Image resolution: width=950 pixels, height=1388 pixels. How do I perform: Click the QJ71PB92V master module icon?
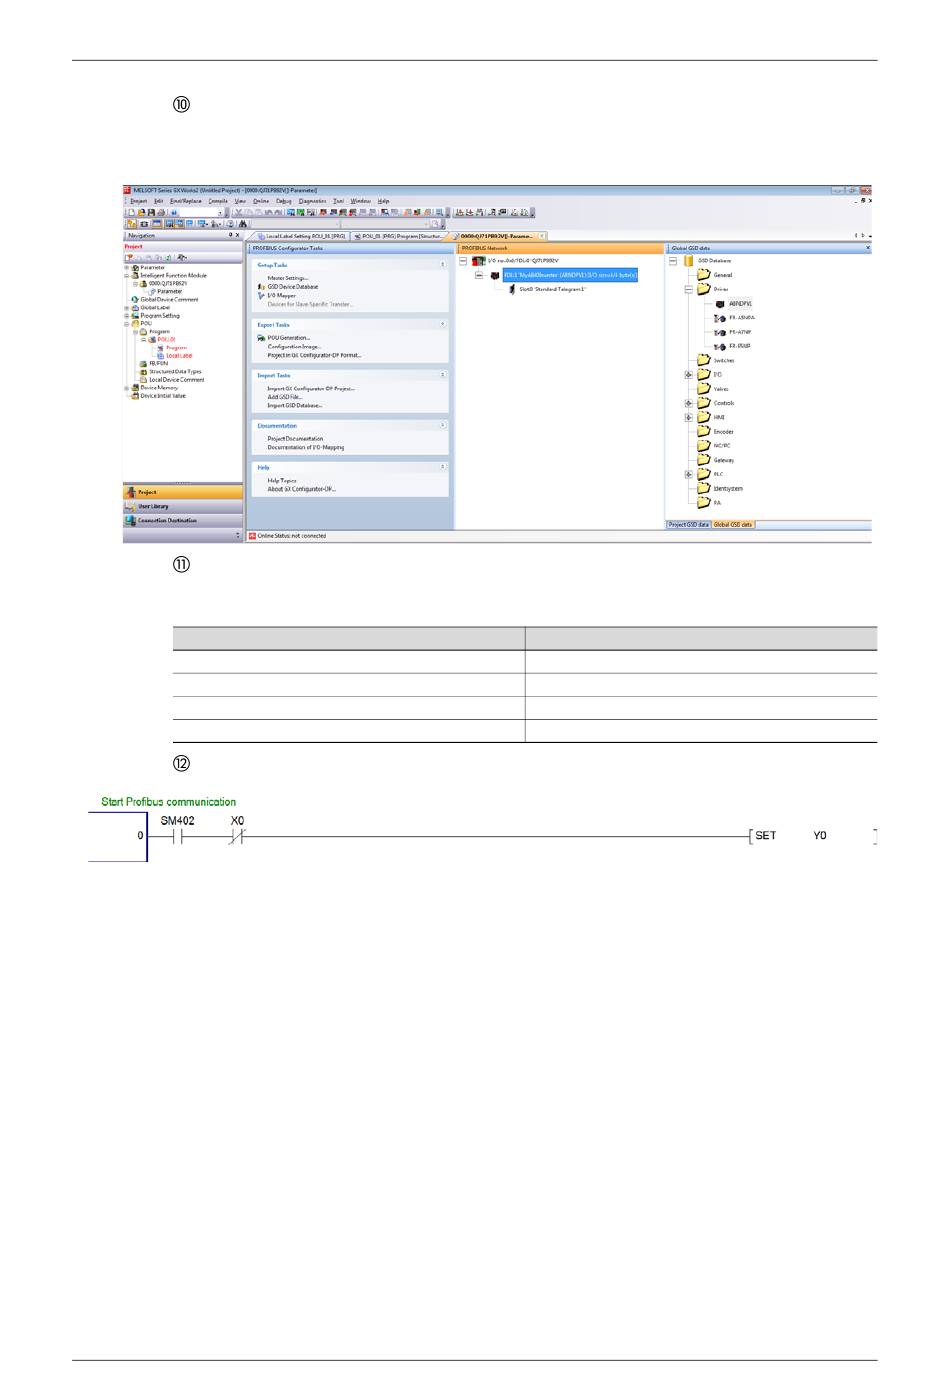[478, 260]
